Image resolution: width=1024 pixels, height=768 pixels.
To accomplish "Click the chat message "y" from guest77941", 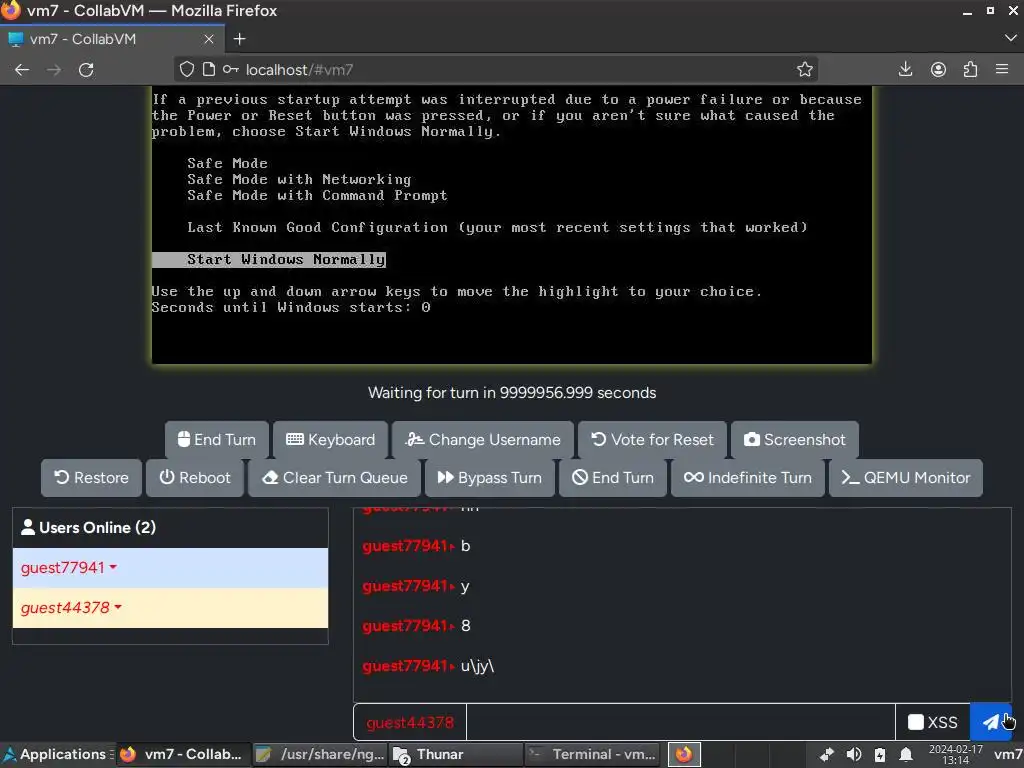I will point(465,586).
